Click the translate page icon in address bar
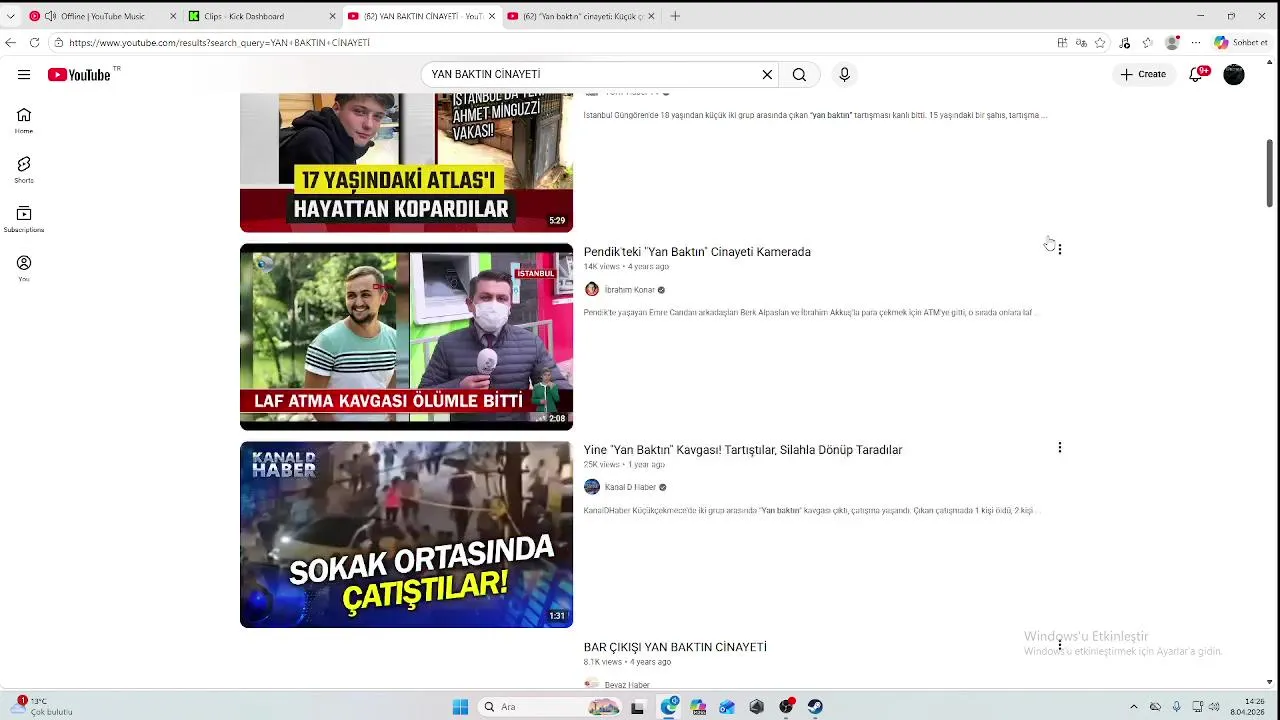This screenshot has height=720, width=1280. pos(1081,43)
